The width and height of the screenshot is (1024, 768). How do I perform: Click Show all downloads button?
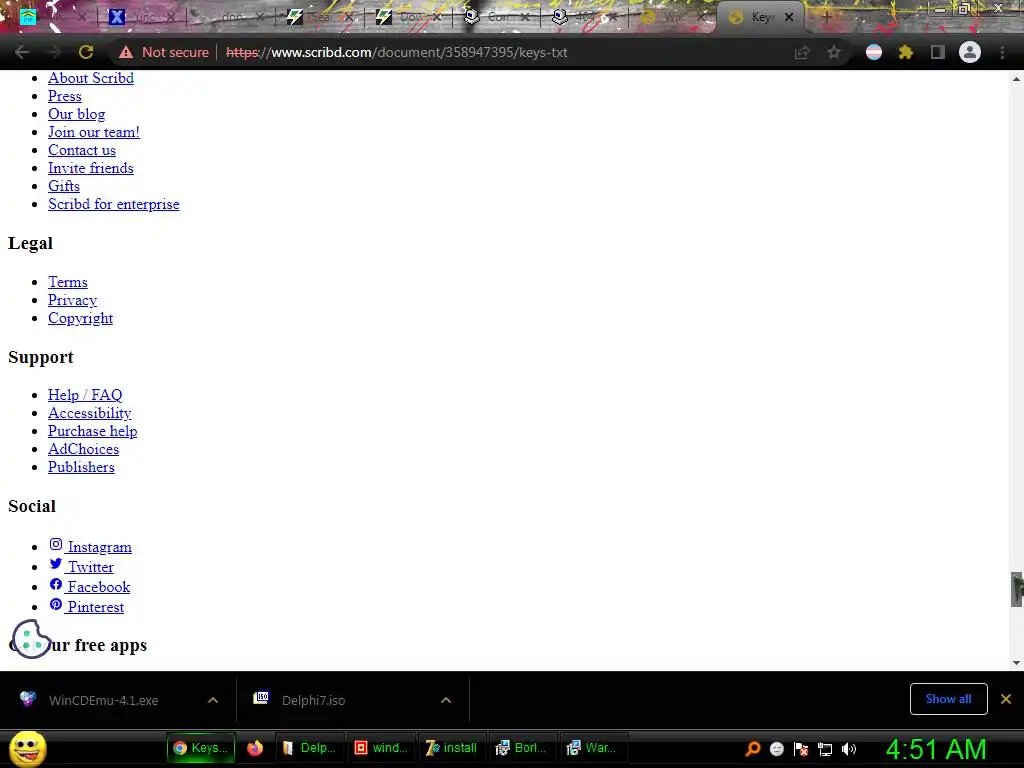tap(948, 699)
